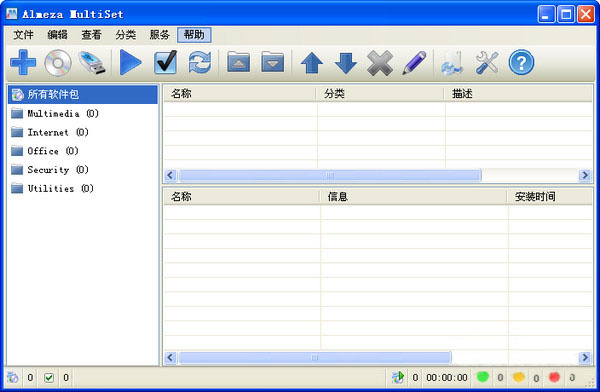
Task: Open the 查看 menu
Action: (x=91, y=35)
